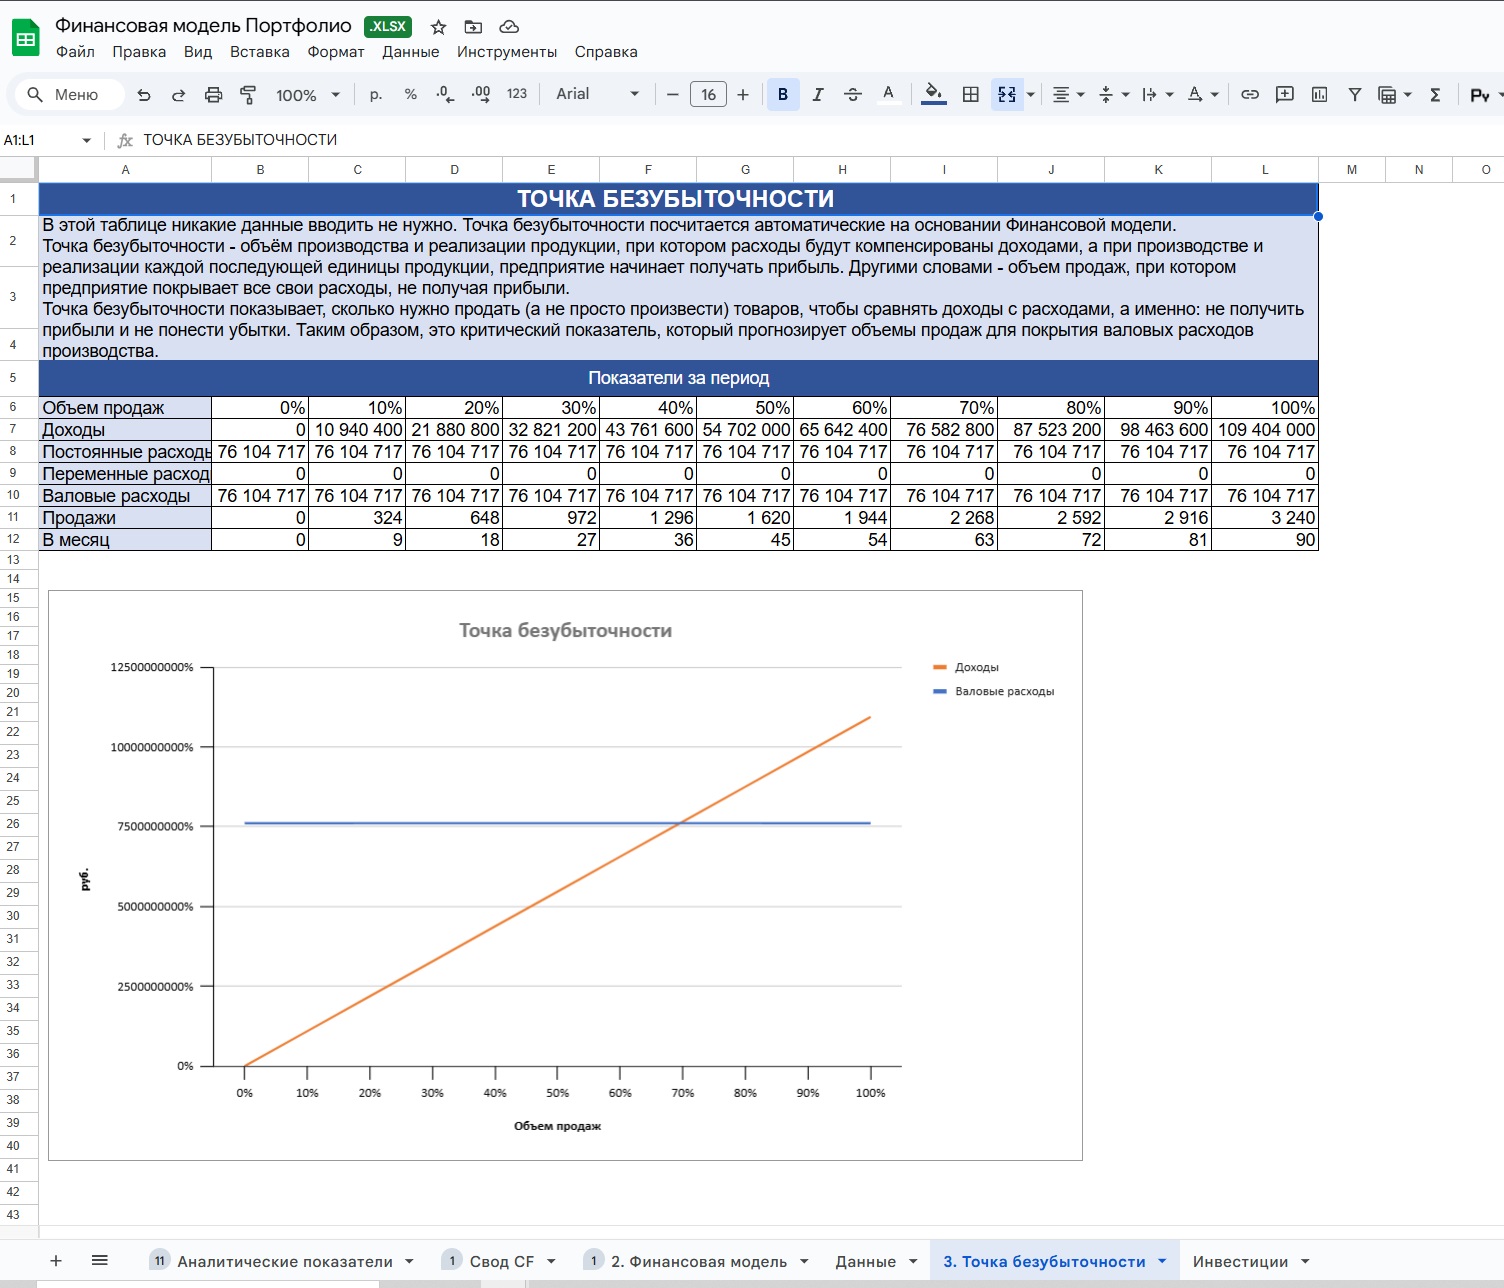Open the Name Box dropdown arrow
The width and height of the screenshot is (1504, 1288).
87,140
